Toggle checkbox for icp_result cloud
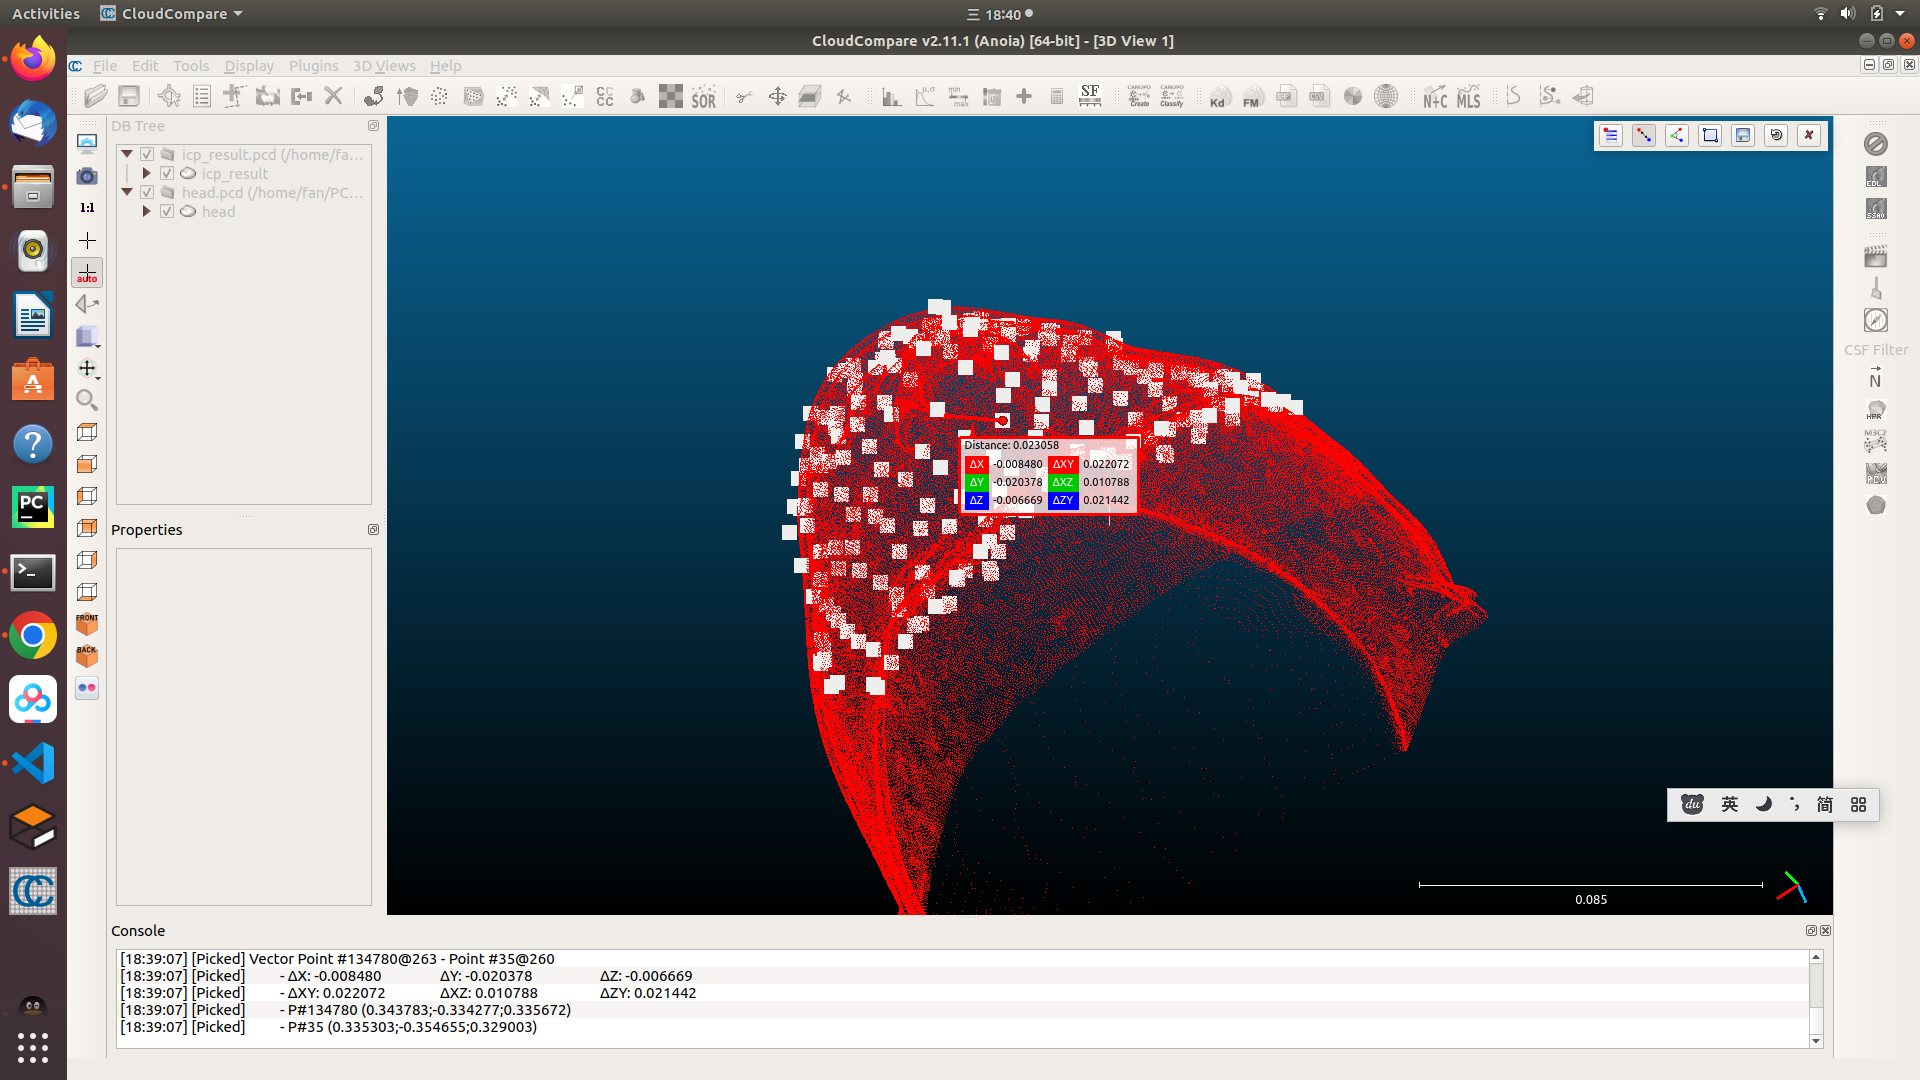 [x=167, y=173]
